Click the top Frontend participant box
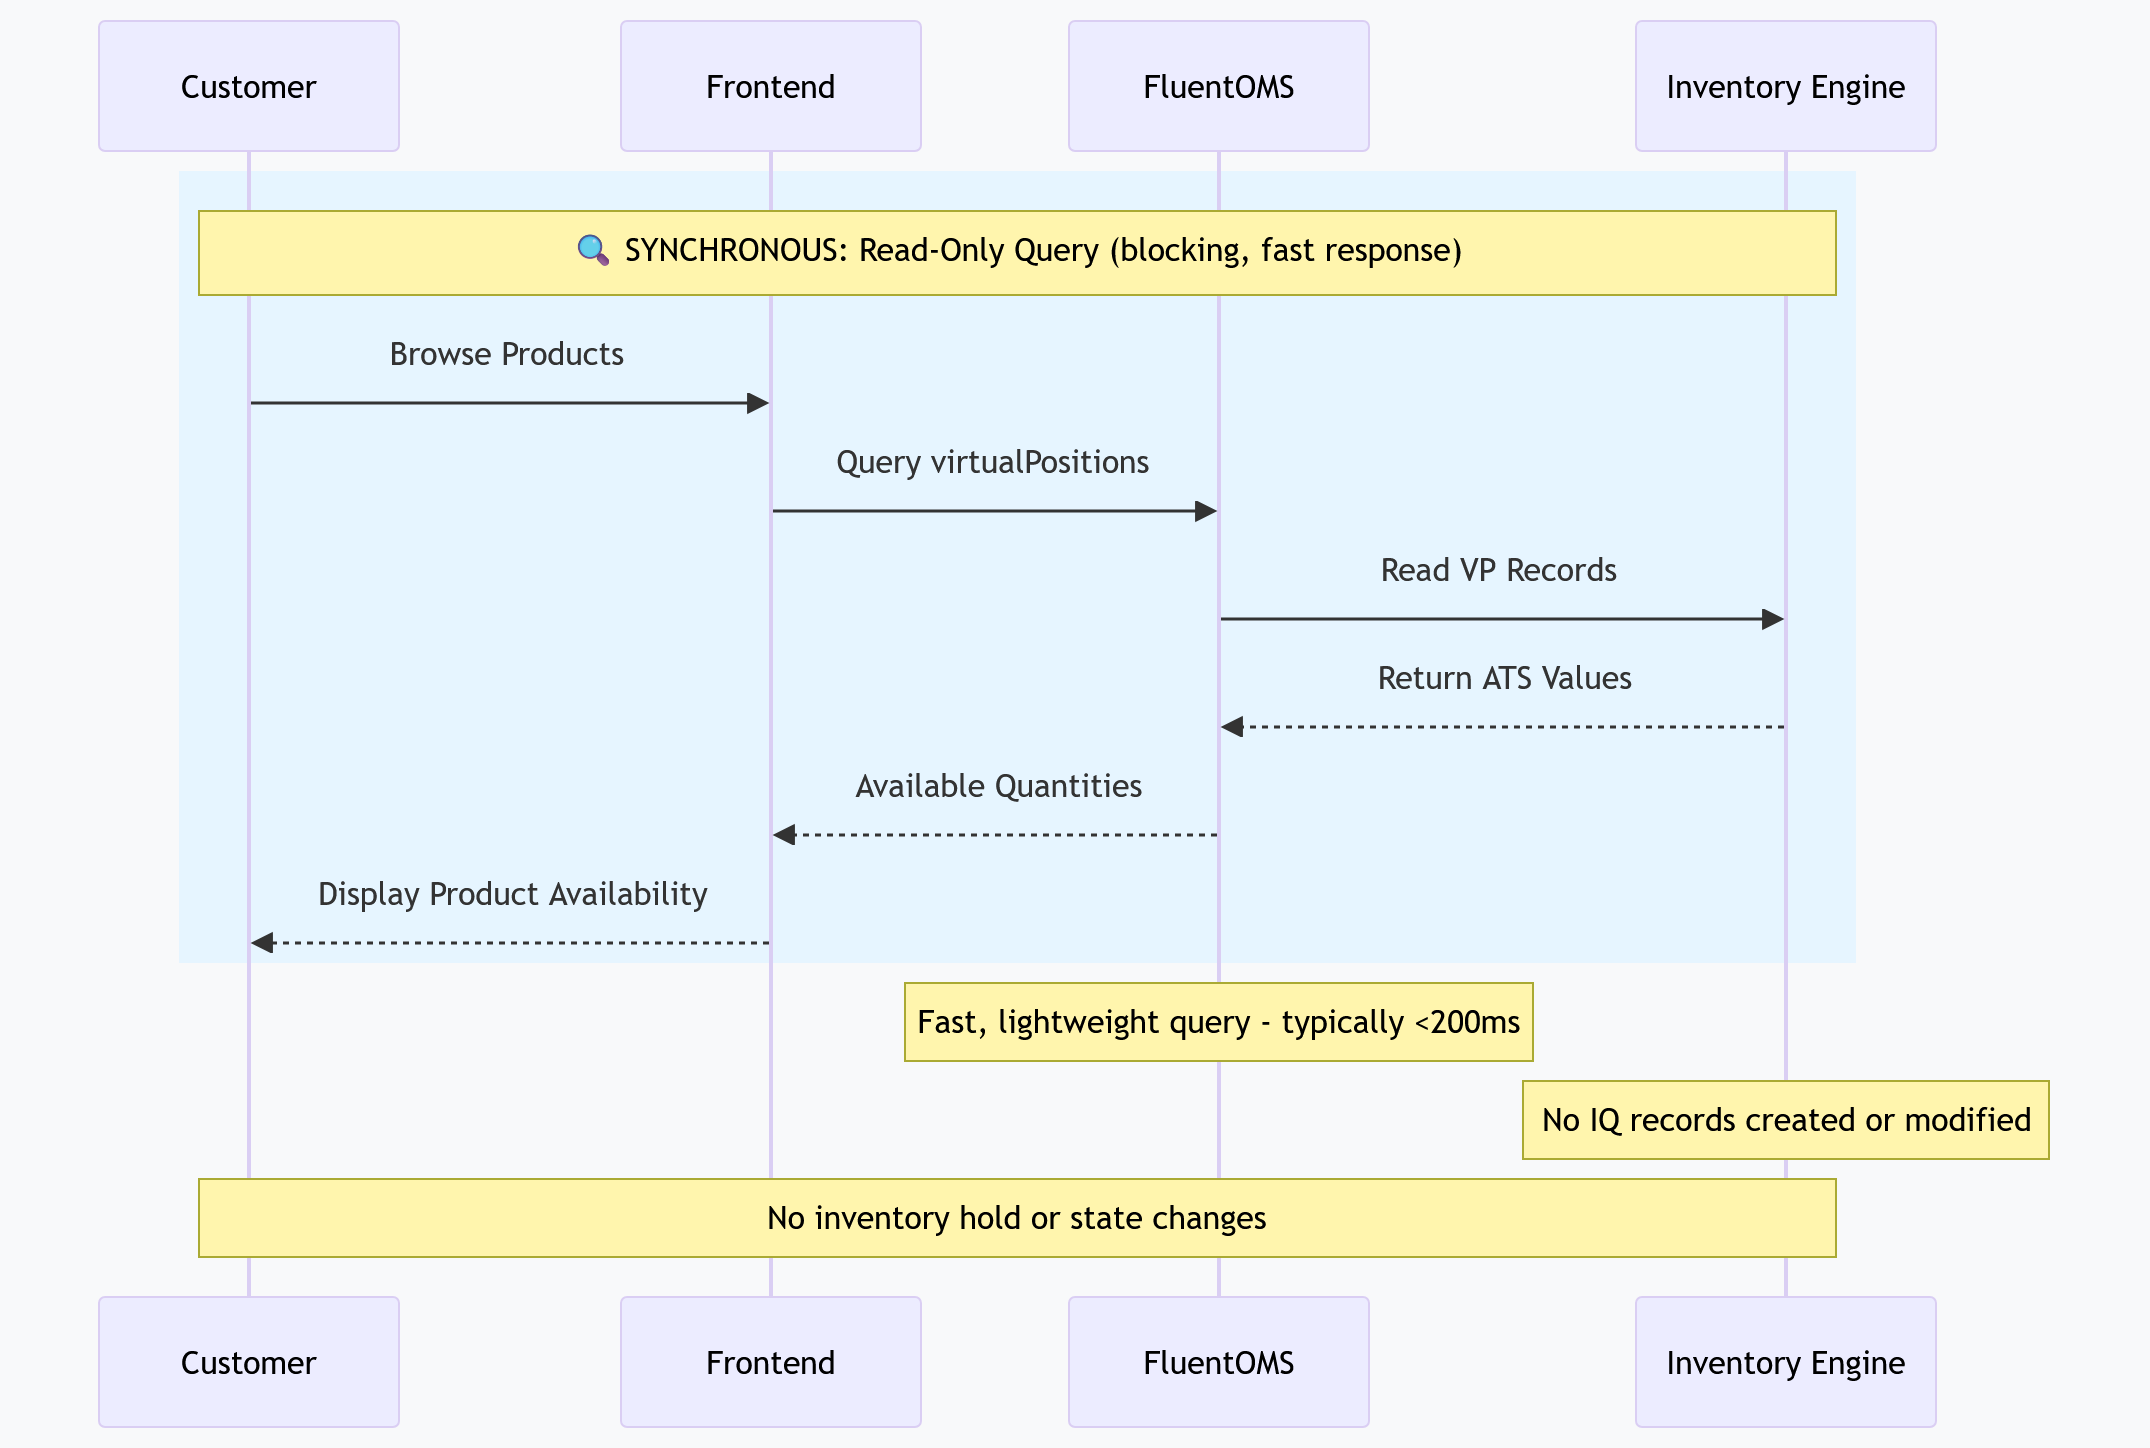 click(770, 87)
